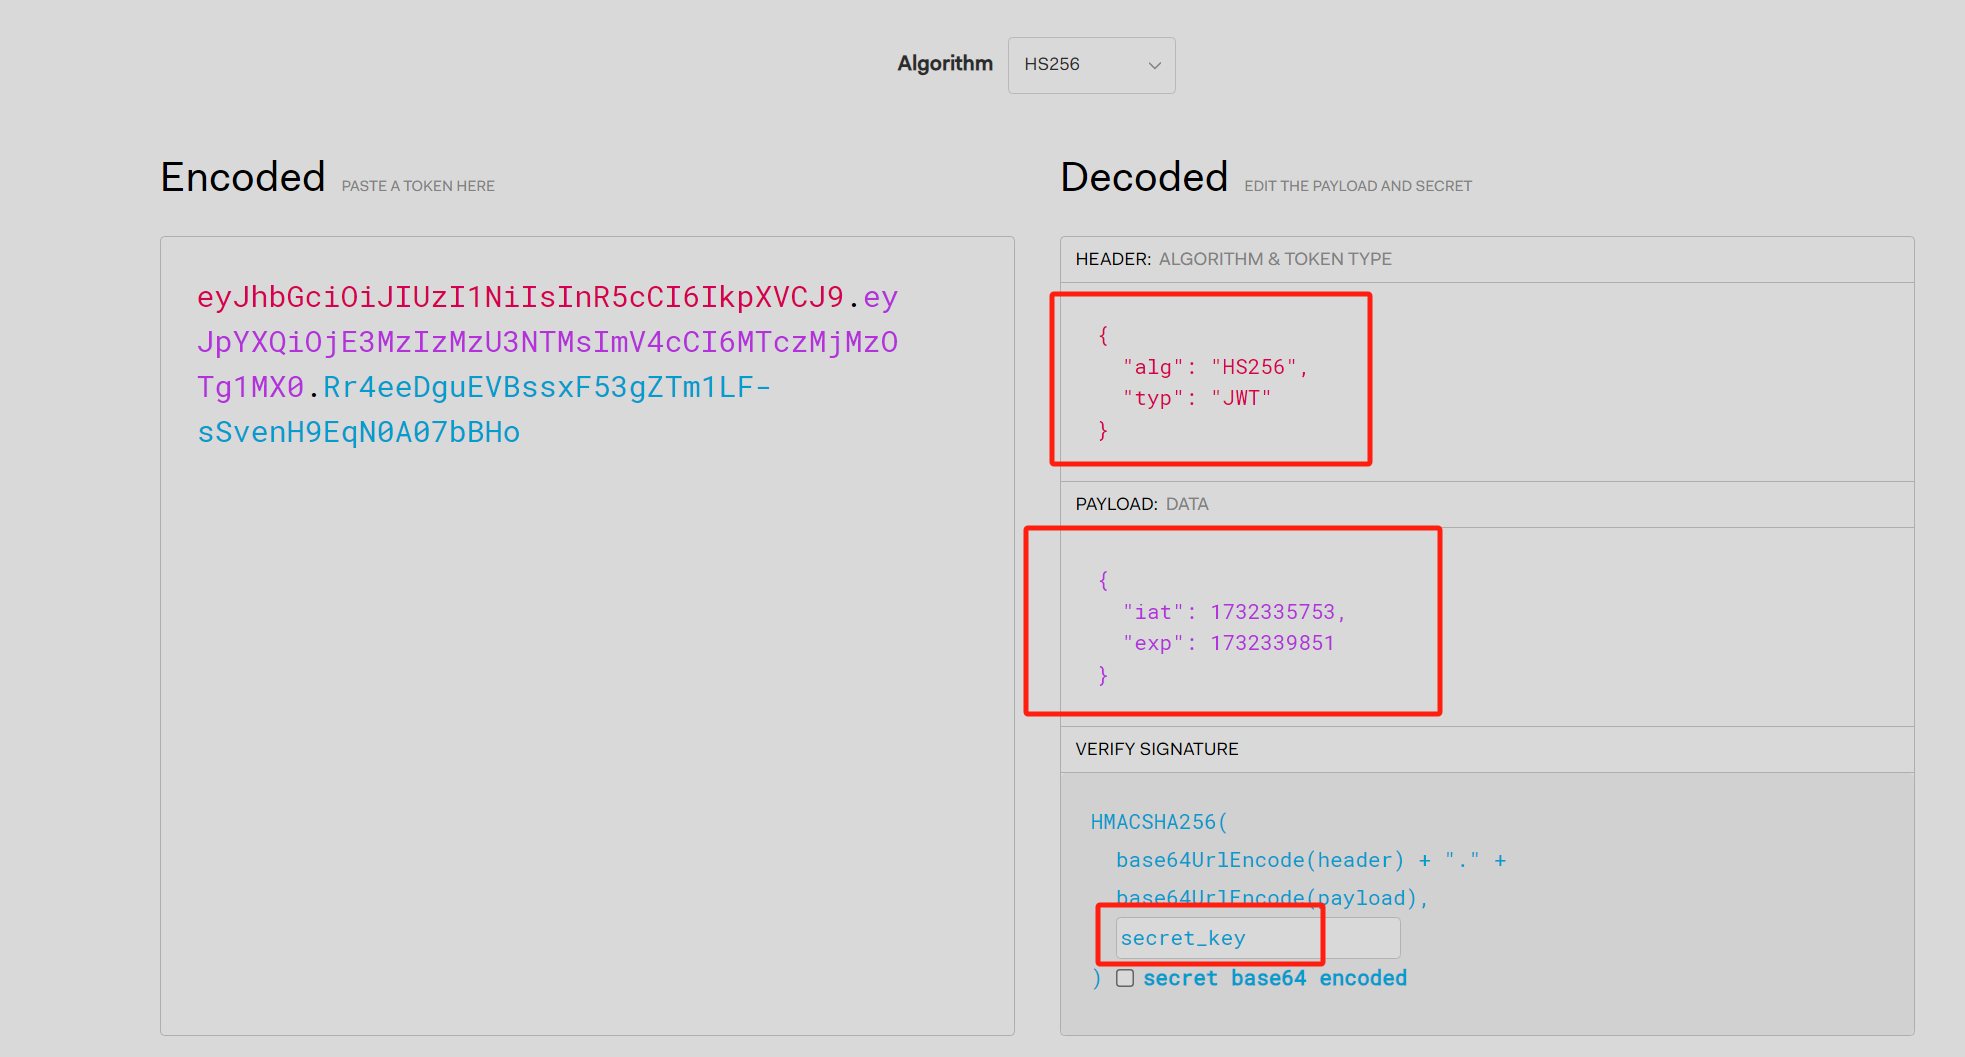Select the iat timestamp 1732335753
Screen dimensions: 1965x1057
tap(1274, 611)
